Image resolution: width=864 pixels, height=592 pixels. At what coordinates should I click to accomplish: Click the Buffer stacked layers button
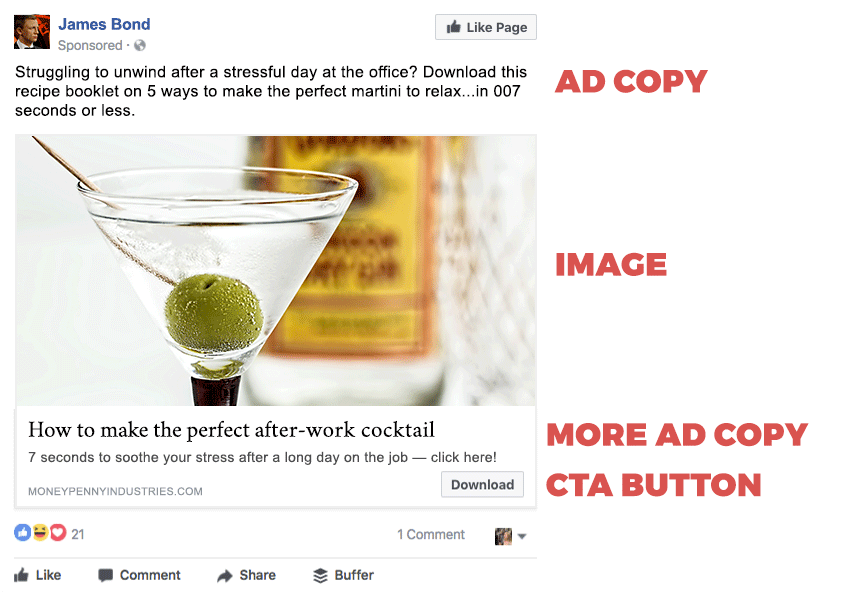click(x=343, y=575)
